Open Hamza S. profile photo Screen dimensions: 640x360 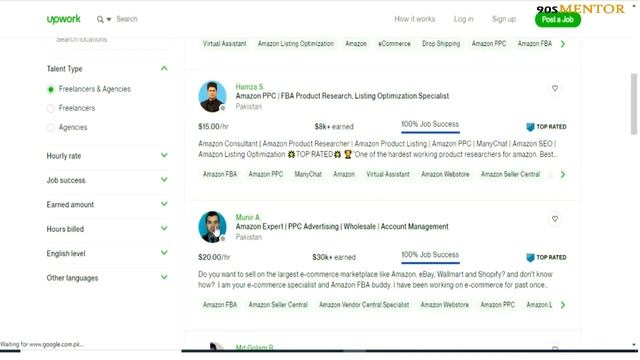coord(212,96)
